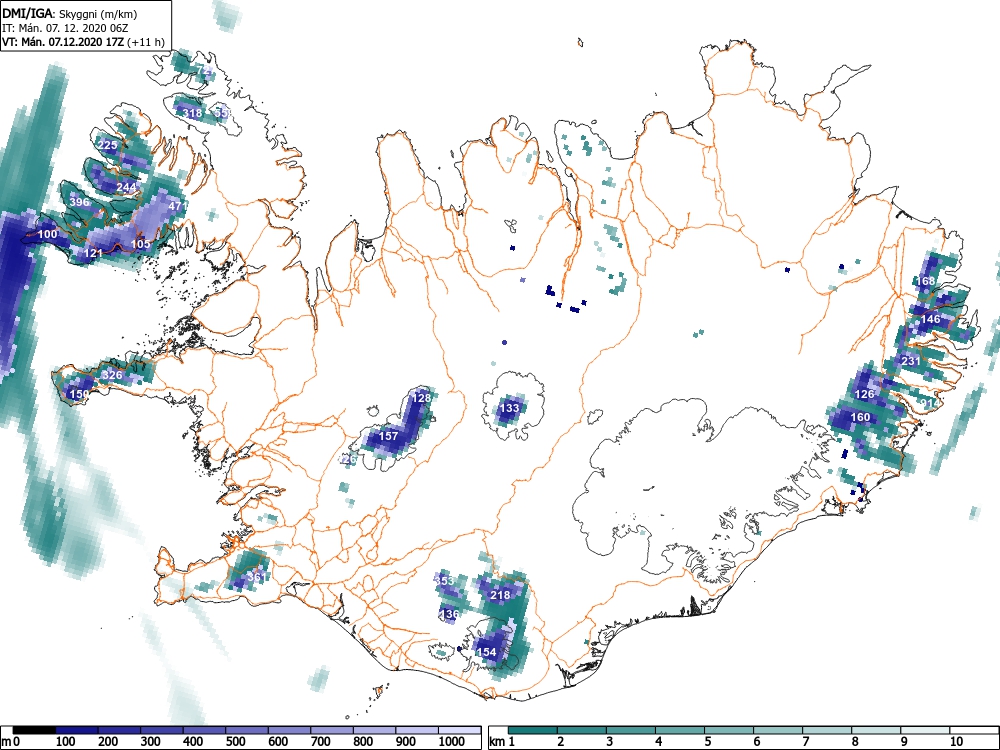This screenshot has width=1000, height=750.
Task: Click the 150 visibility value label
Action: [79, 394]
